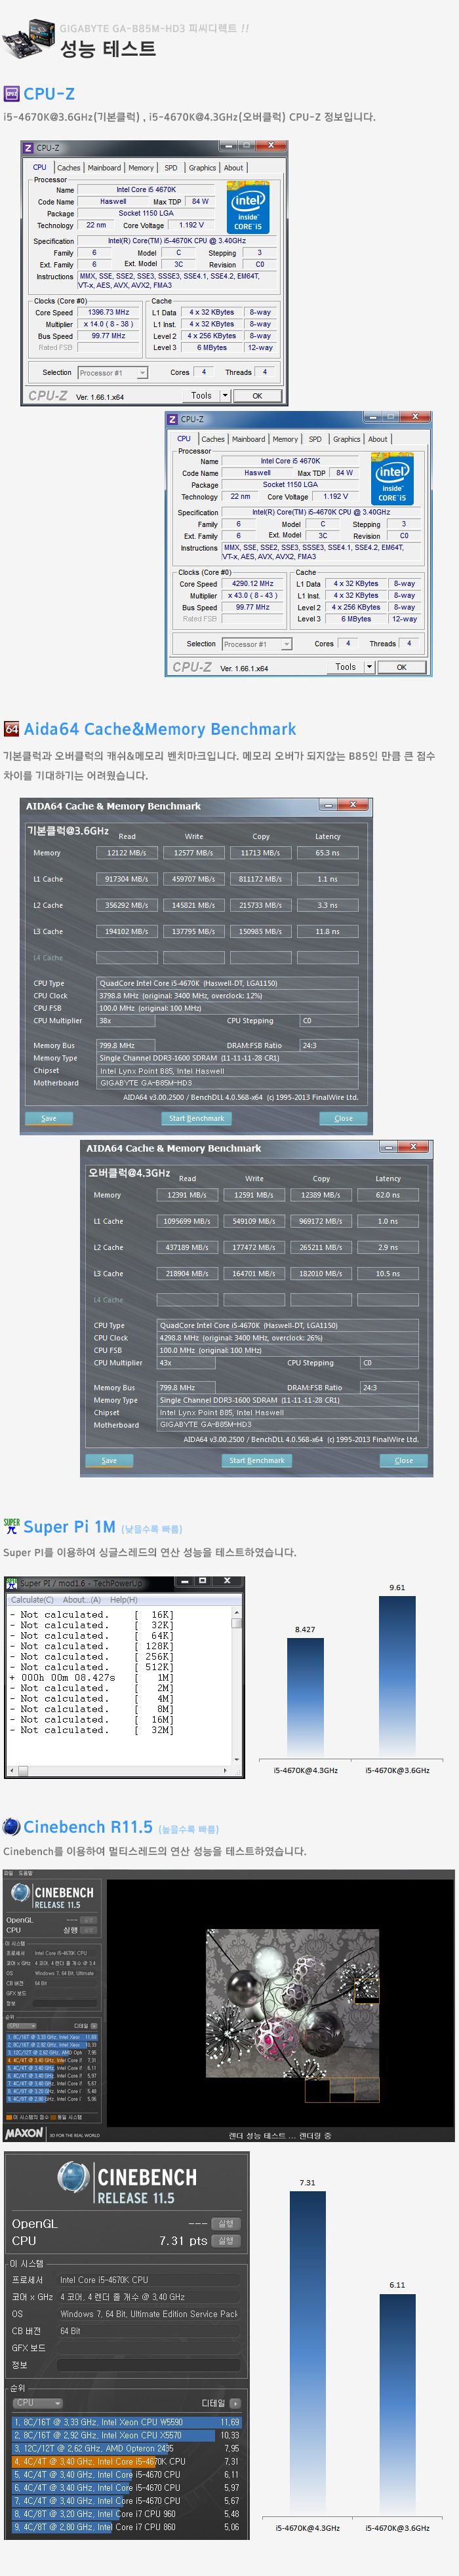
Task: Open the 파일 menu in the Cinebench window
Action: 8,1874
